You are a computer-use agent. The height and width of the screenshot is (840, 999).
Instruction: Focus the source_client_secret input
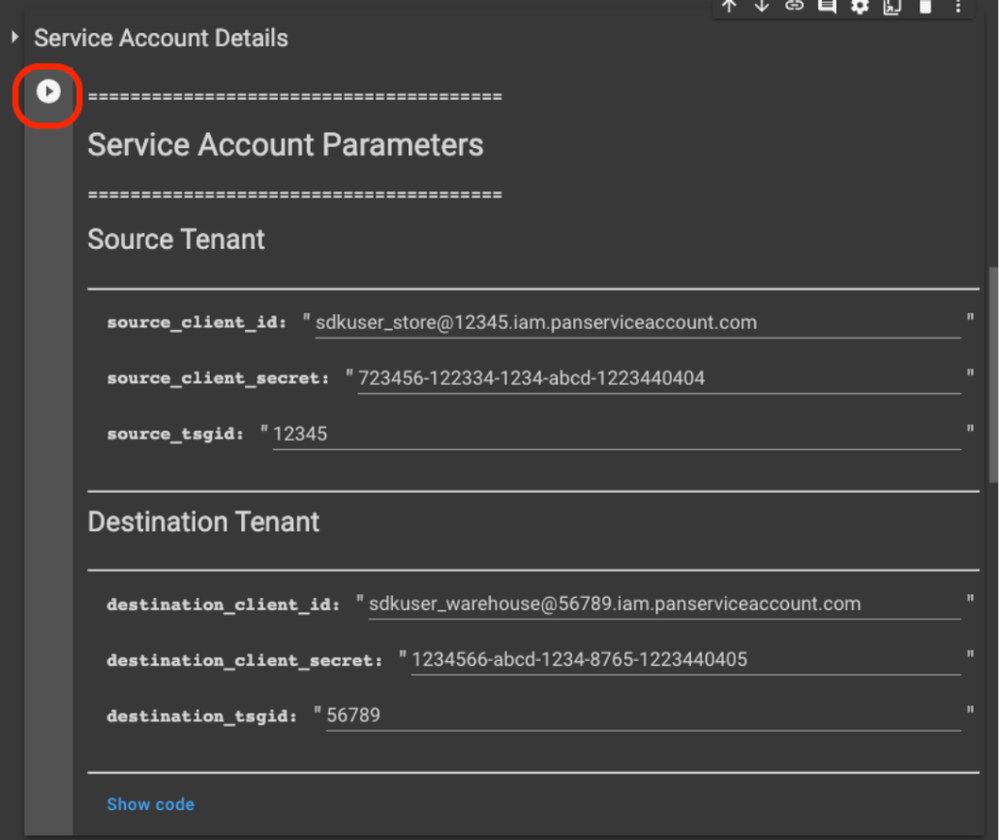(x=658, y=379)
